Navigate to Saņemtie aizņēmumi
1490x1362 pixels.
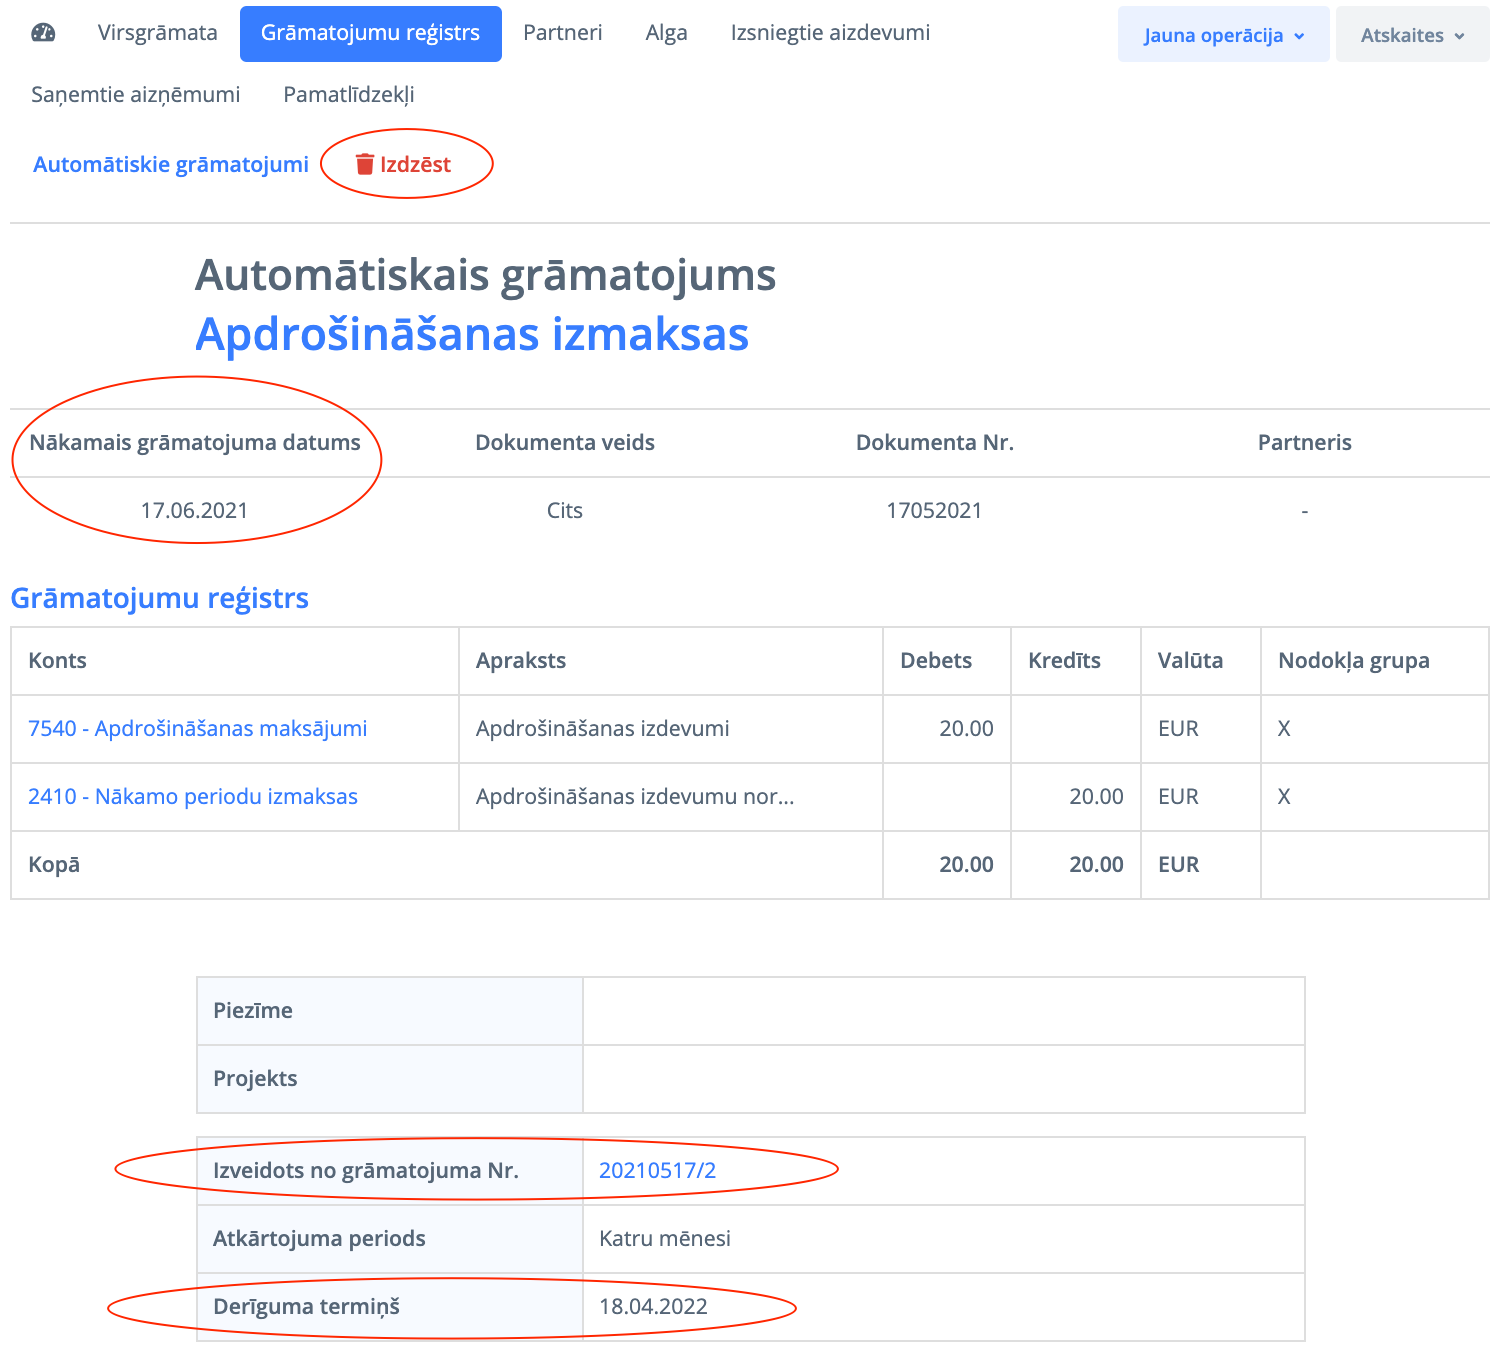coord(135,95)
